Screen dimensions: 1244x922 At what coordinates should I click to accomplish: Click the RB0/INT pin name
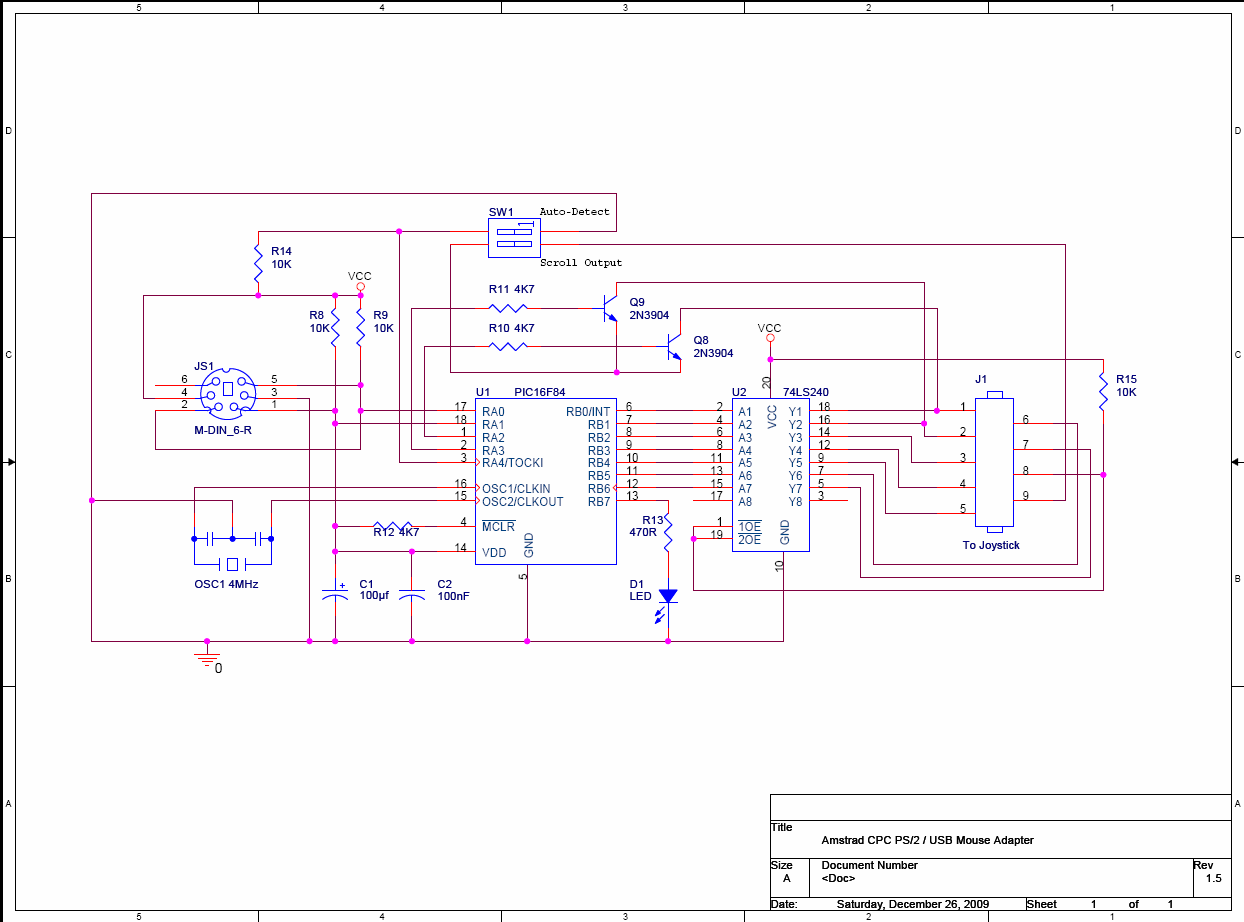tap(588, 411)
